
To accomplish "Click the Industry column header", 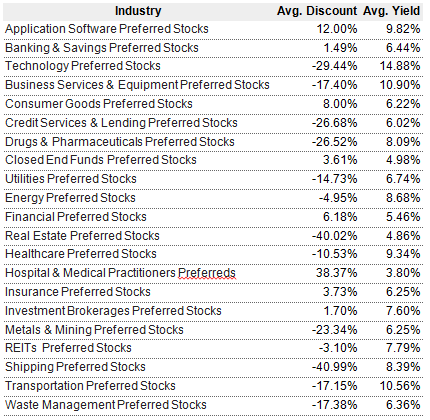I will (138, 11).
